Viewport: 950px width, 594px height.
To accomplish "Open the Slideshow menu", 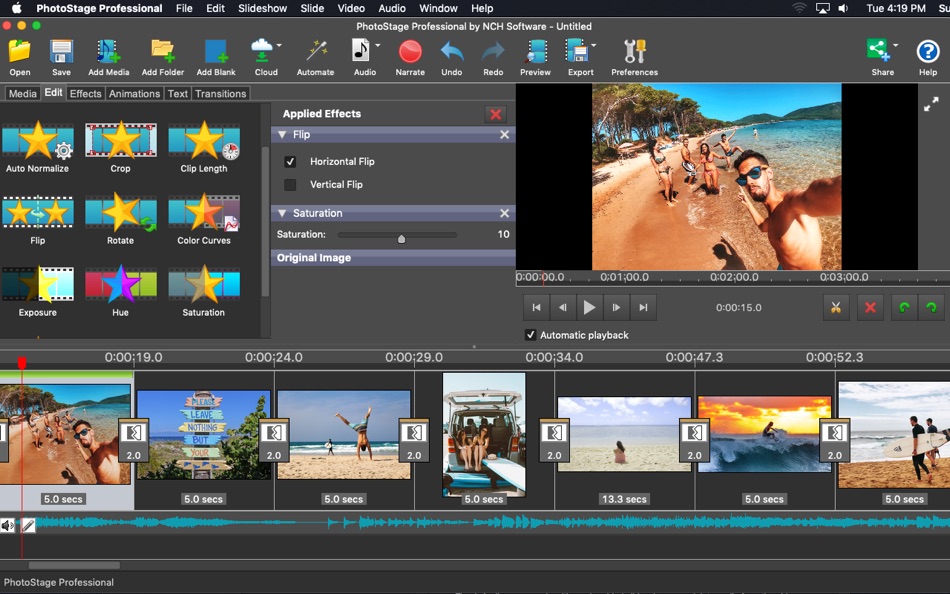I will [x=262, y=8].
